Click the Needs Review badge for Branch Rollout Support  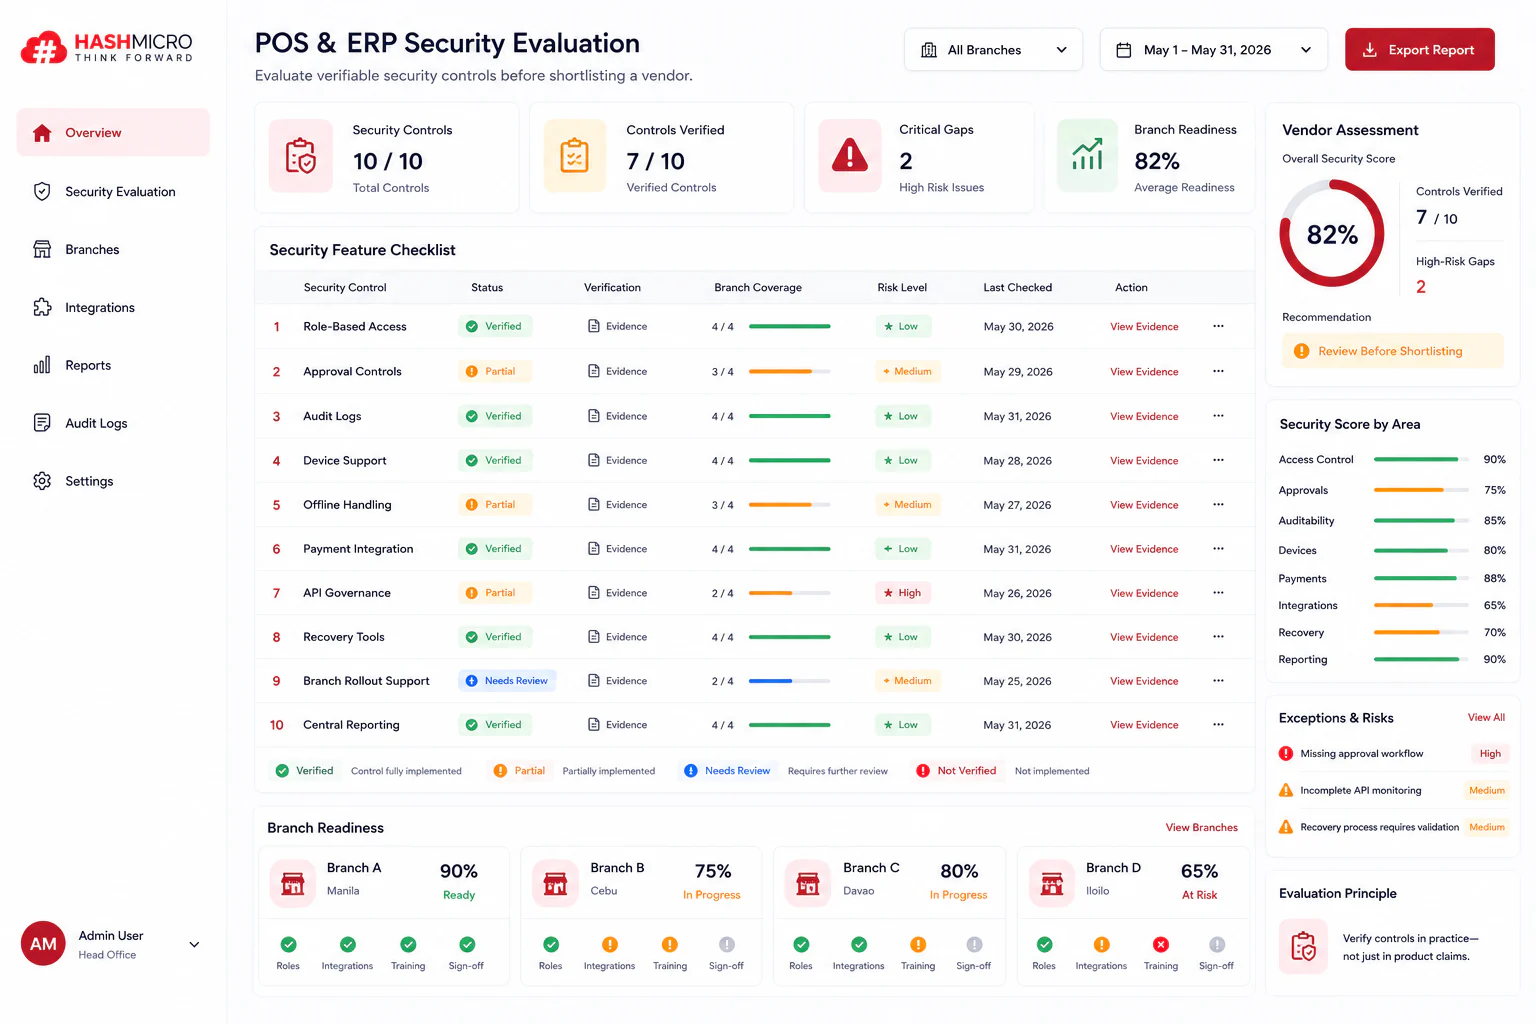[x=507, y=681]
